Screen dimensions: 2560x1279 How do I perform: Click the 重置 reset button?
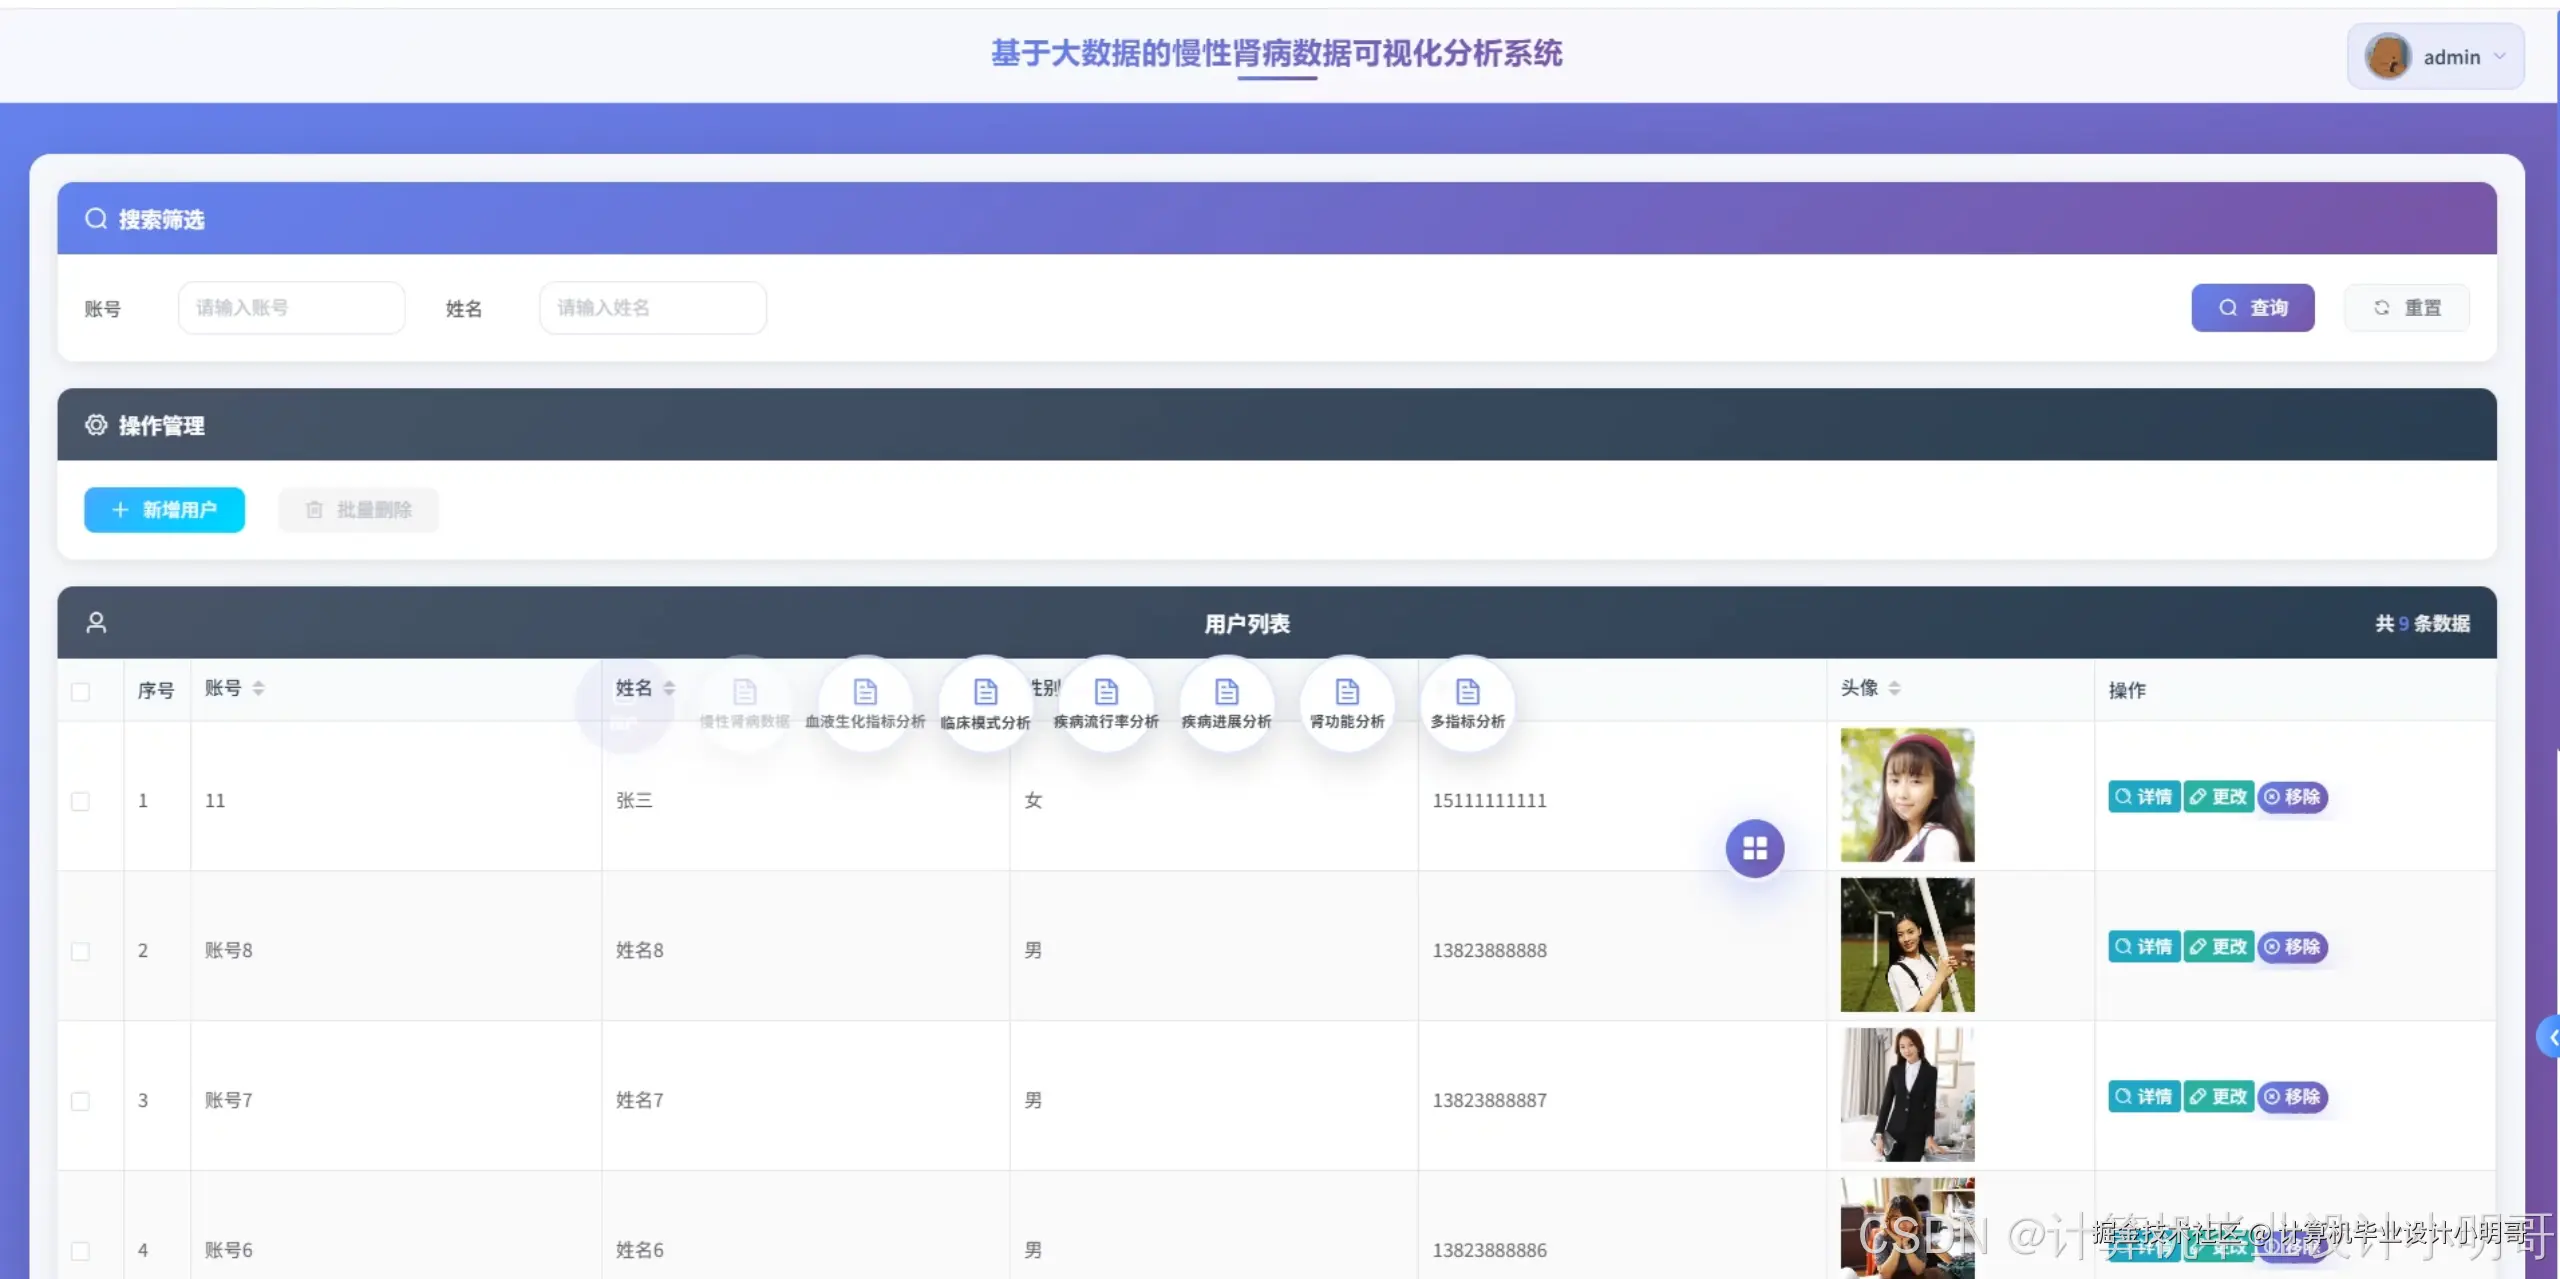point(2406,308)
